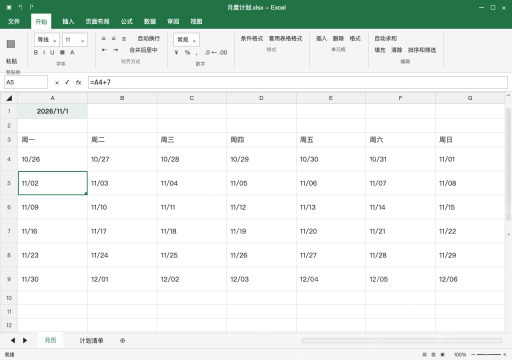
Task: Toggle wrap text (自动换行)
Action: click(x=149, y=39)
